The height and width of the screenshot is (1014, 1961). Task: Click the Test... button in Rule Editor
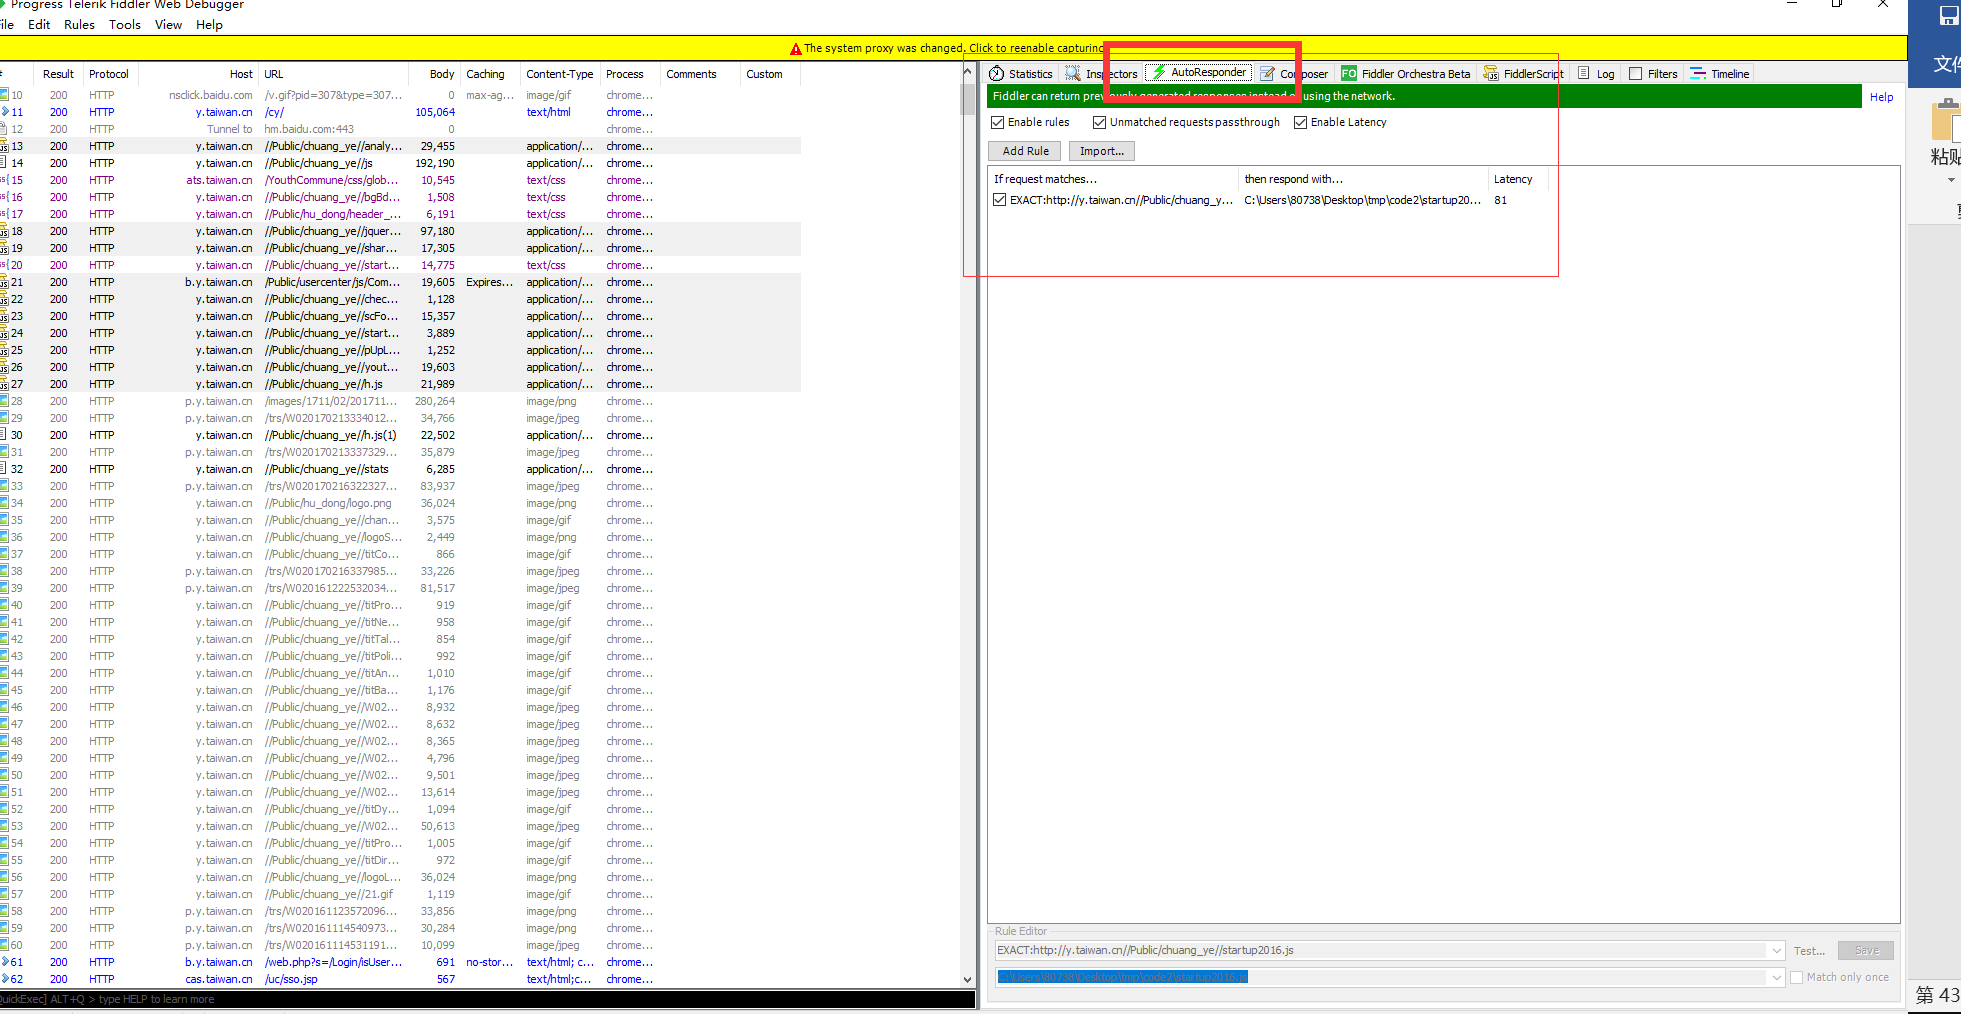point(1809,951)
